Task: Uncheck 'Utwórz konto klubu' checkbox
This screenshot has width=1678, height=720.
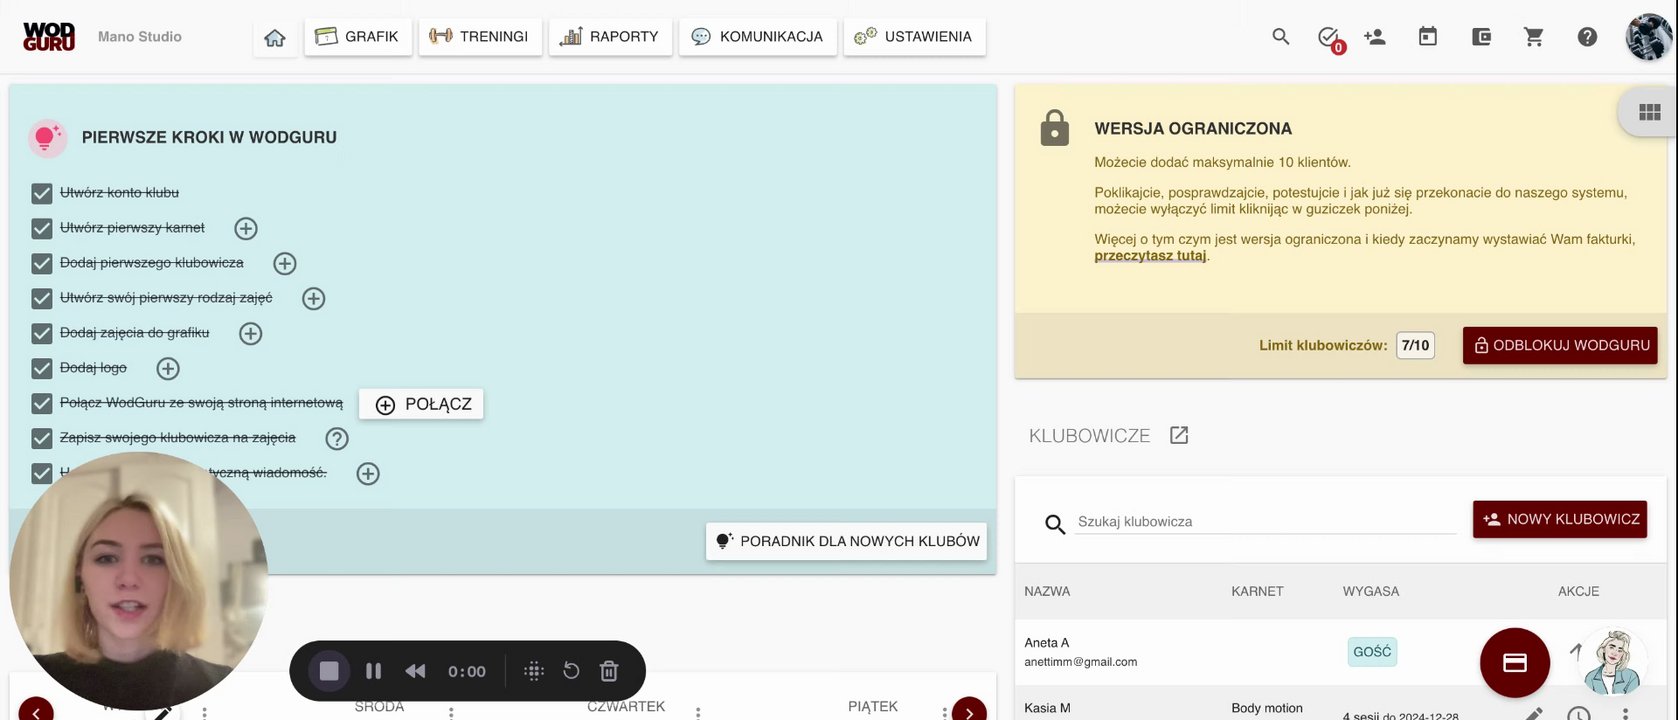Action: (x=42, y=193)
